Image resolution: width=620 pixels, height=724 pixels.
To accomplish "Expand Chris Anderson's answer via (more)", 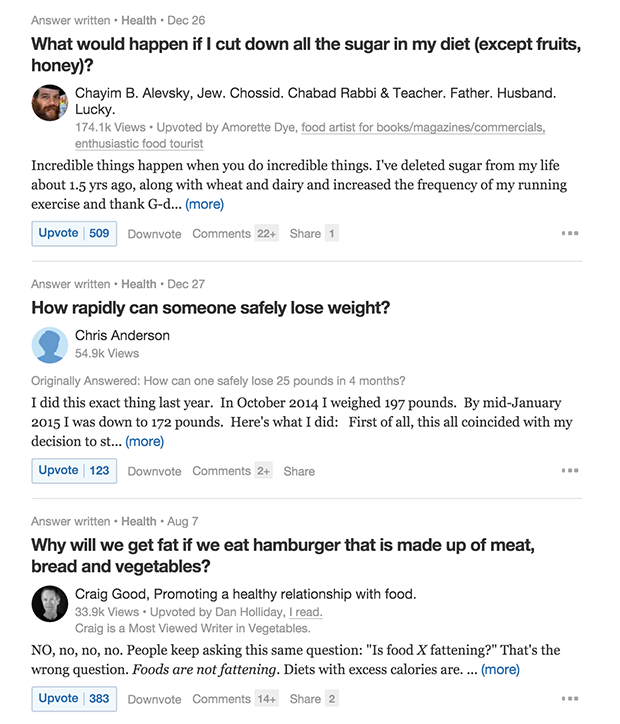I will pos(144,441).
